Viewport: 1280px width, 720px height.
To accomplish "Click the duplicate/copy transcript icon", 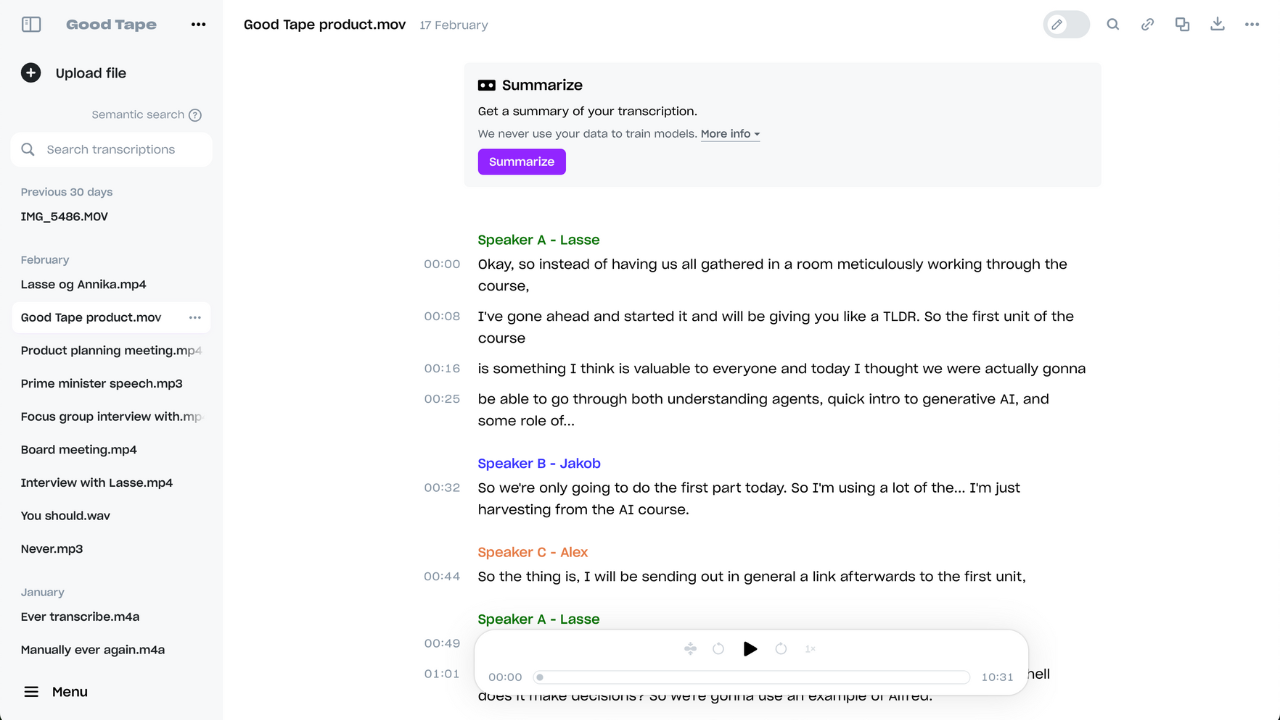I will [1182, 25].
